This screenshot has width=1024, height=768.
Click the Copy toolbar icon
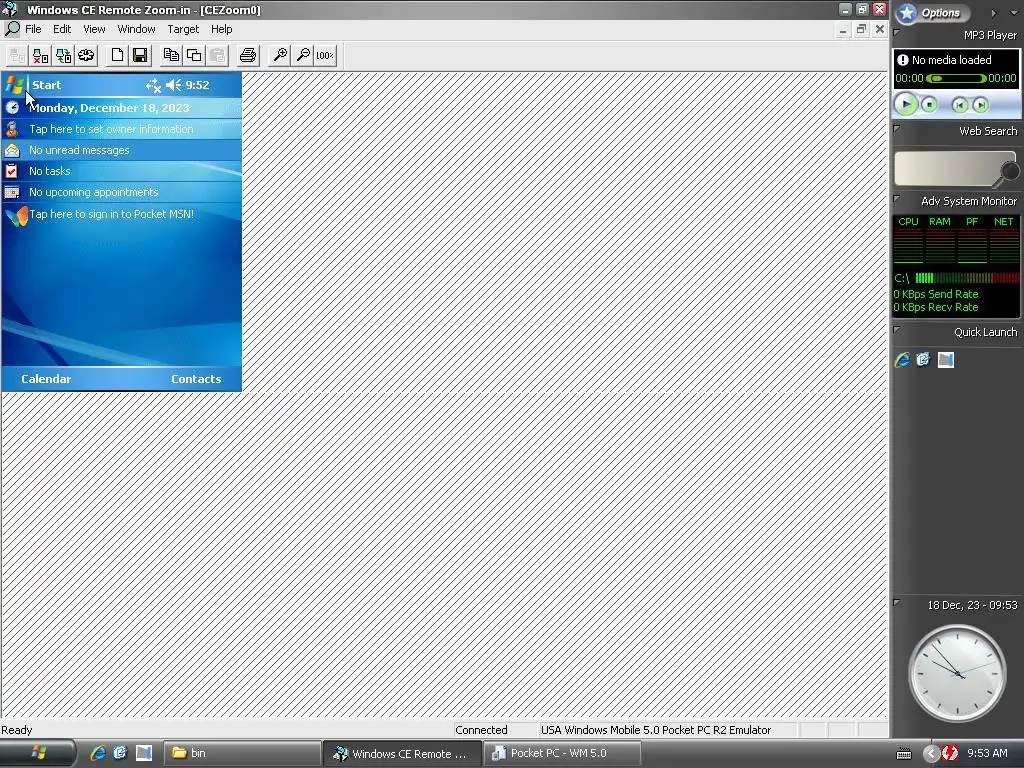pyautogui.click(x=171, y=56)
